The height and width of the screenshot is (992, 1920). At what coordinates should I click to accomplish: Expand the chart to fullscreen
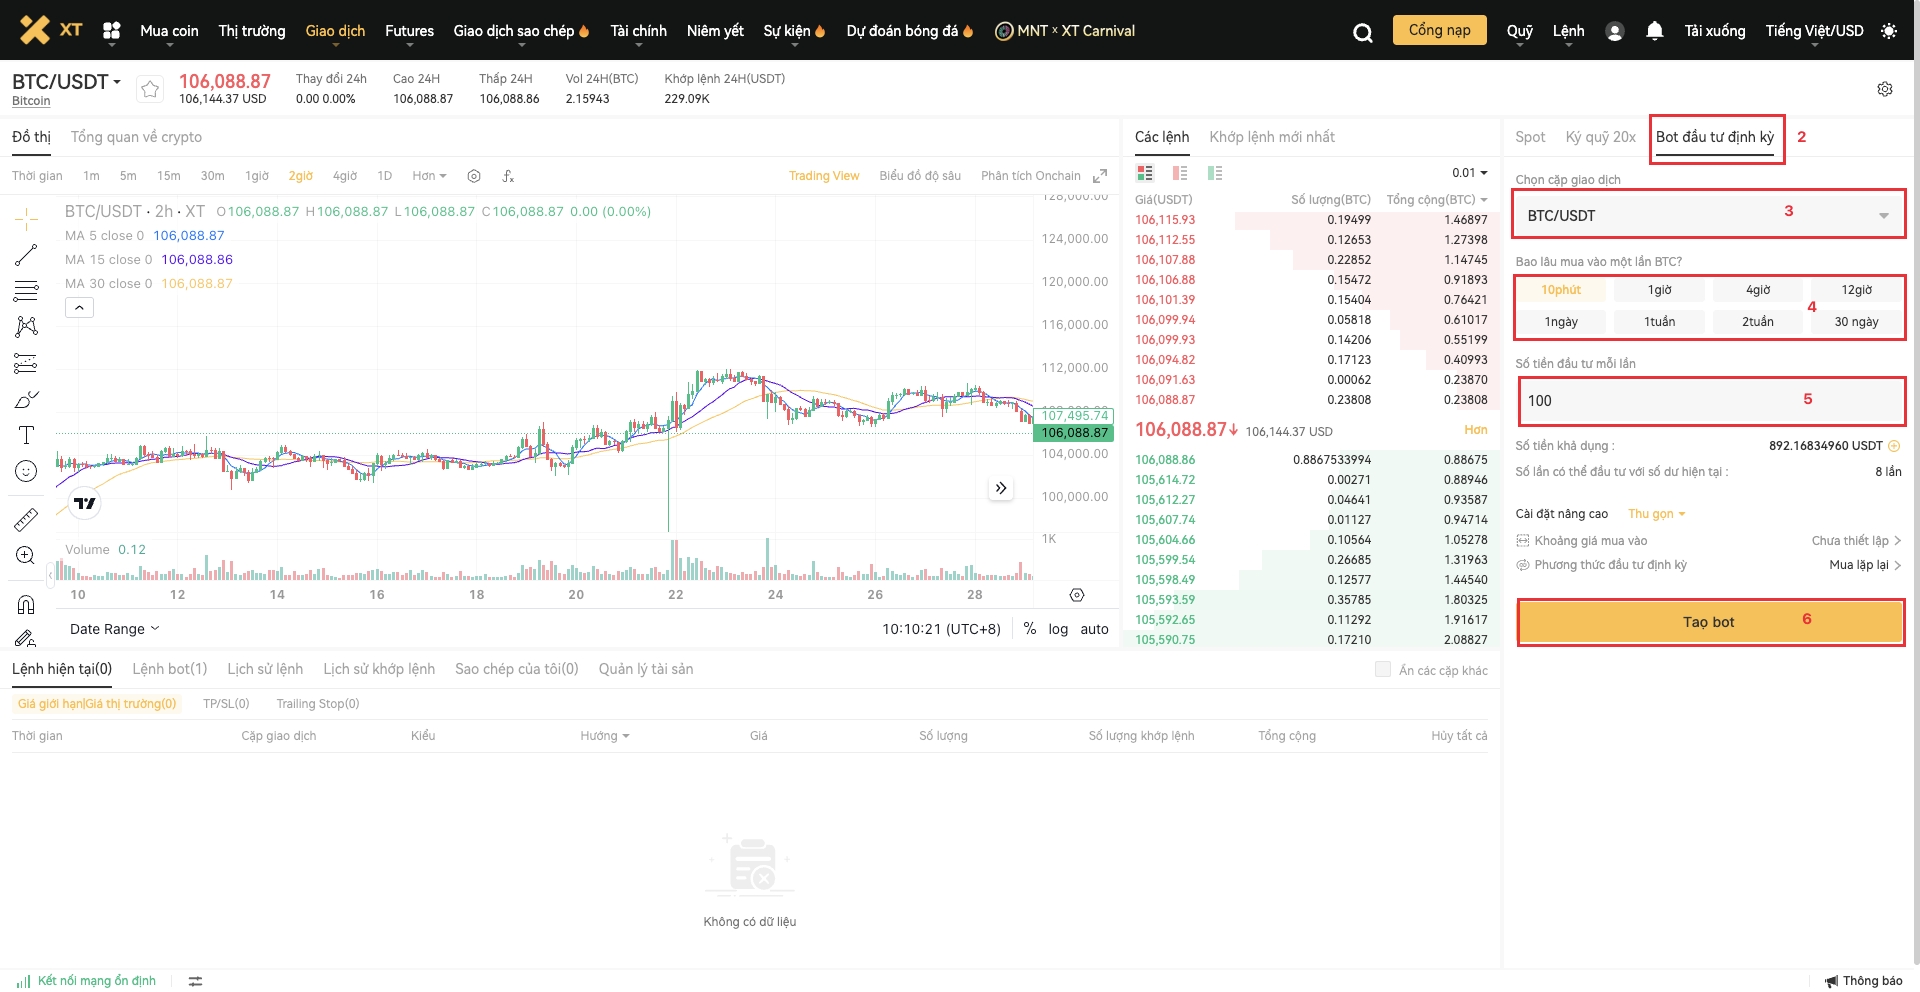point(1100,176)
